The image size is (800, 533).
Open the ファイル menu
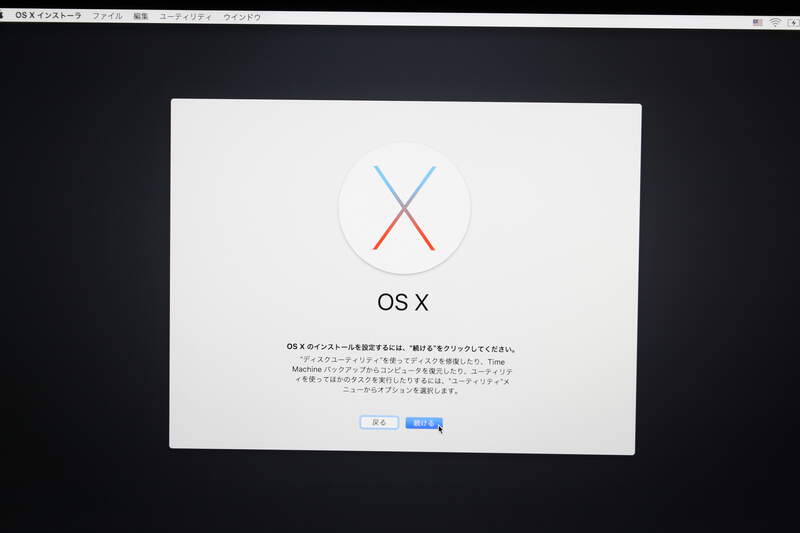107,16
